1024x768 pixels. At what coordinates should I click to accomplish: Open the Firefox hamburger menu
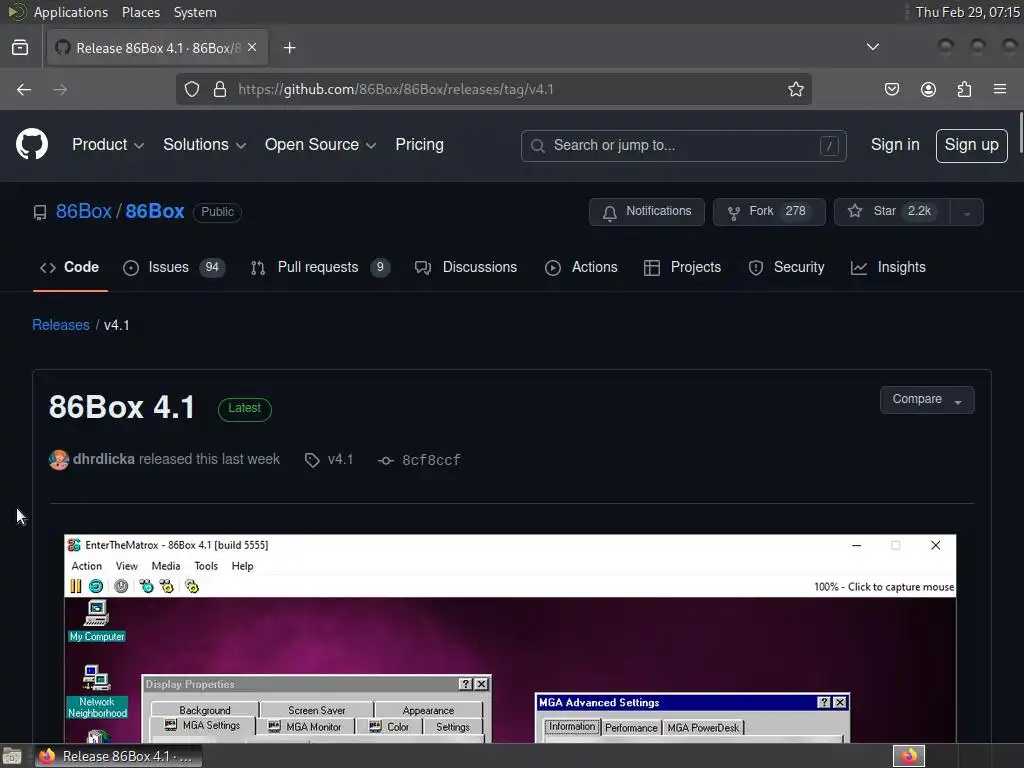pos(1000,89)
